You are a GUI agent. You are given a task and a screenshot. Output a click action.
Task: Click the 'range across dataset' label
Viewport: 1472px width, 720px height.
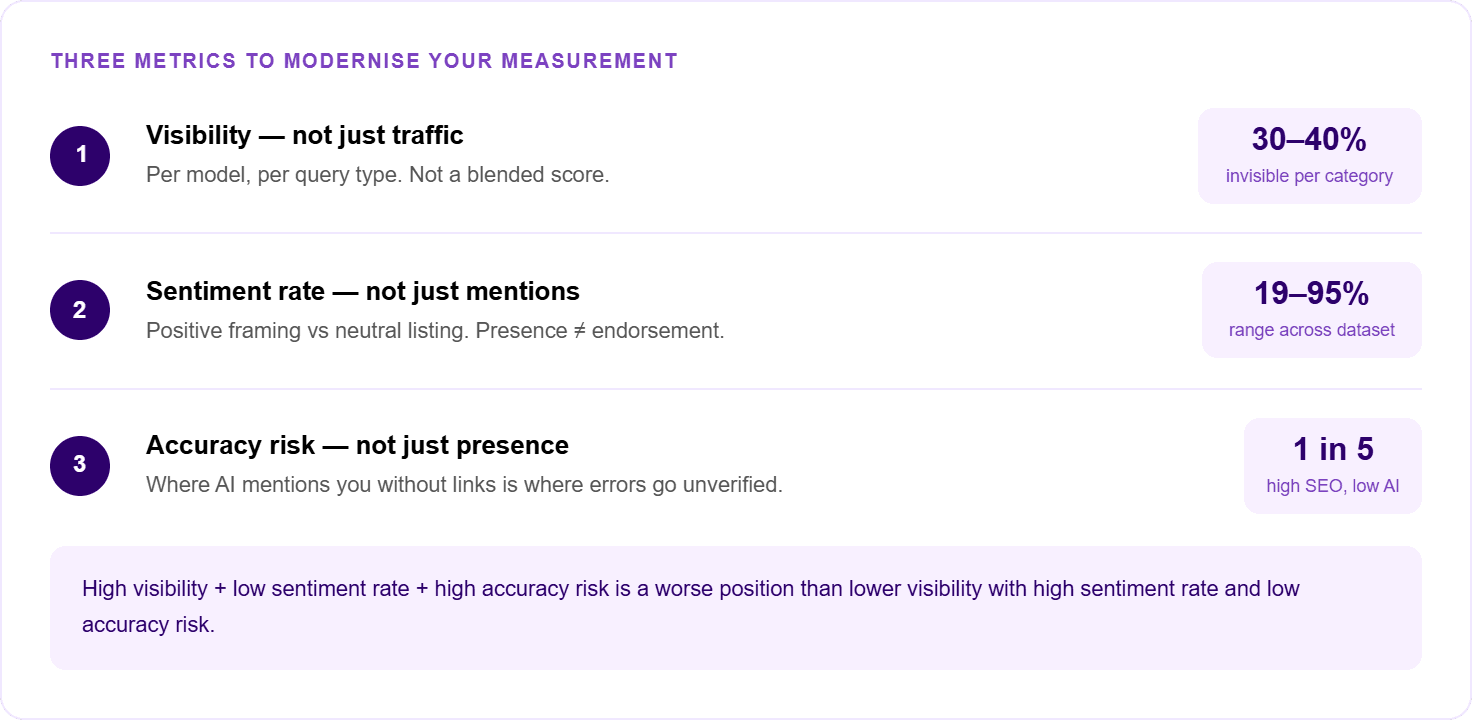point(1311,330)
